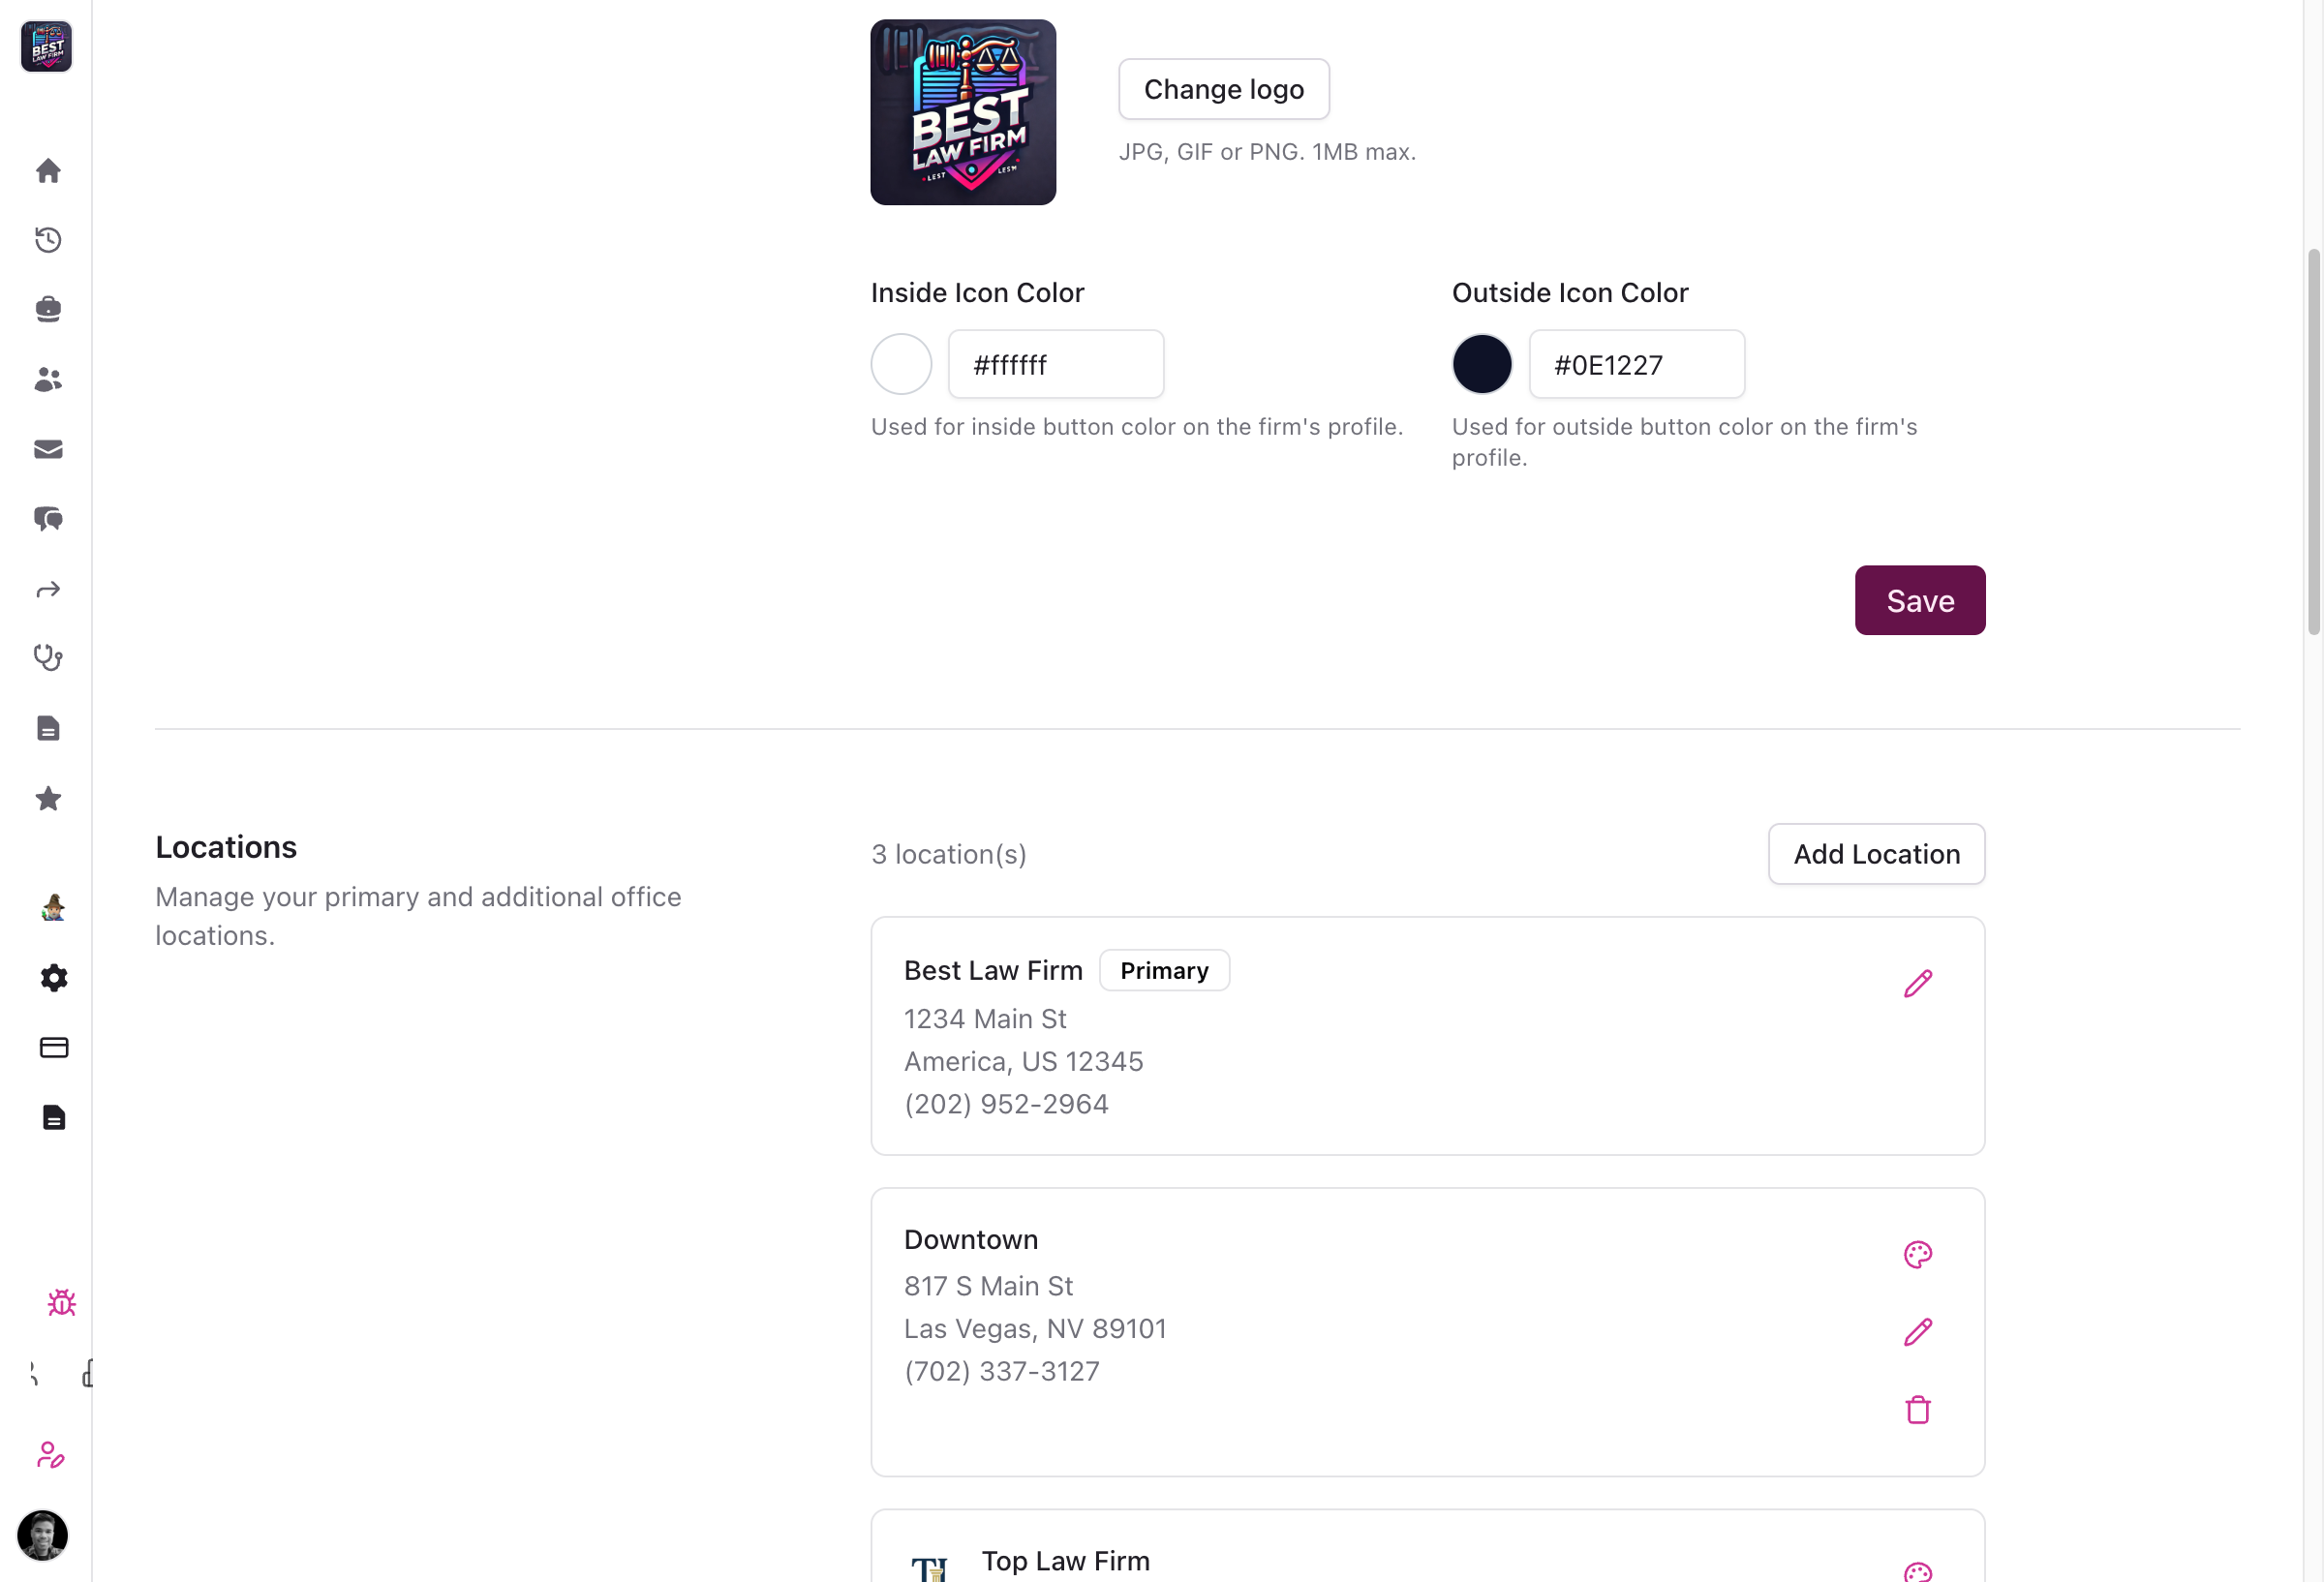Click the Inside Icon Color hex field
Viewport: 2324px width, 1582px height.
tap(1055, 365)
